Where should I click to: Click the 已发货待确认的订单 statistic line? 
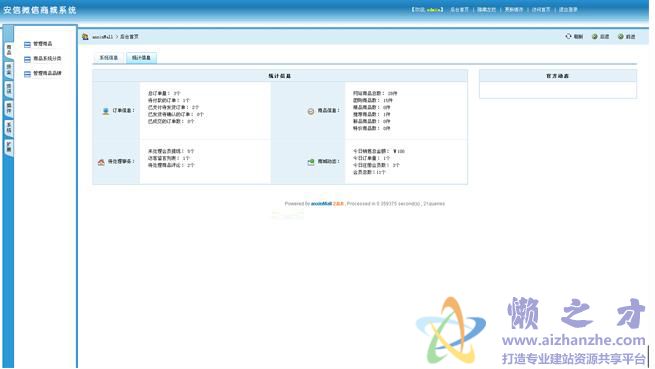175,115
